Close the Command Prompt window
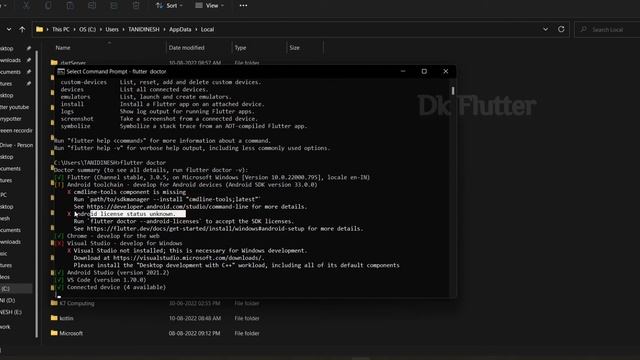 tap(446, 71)
